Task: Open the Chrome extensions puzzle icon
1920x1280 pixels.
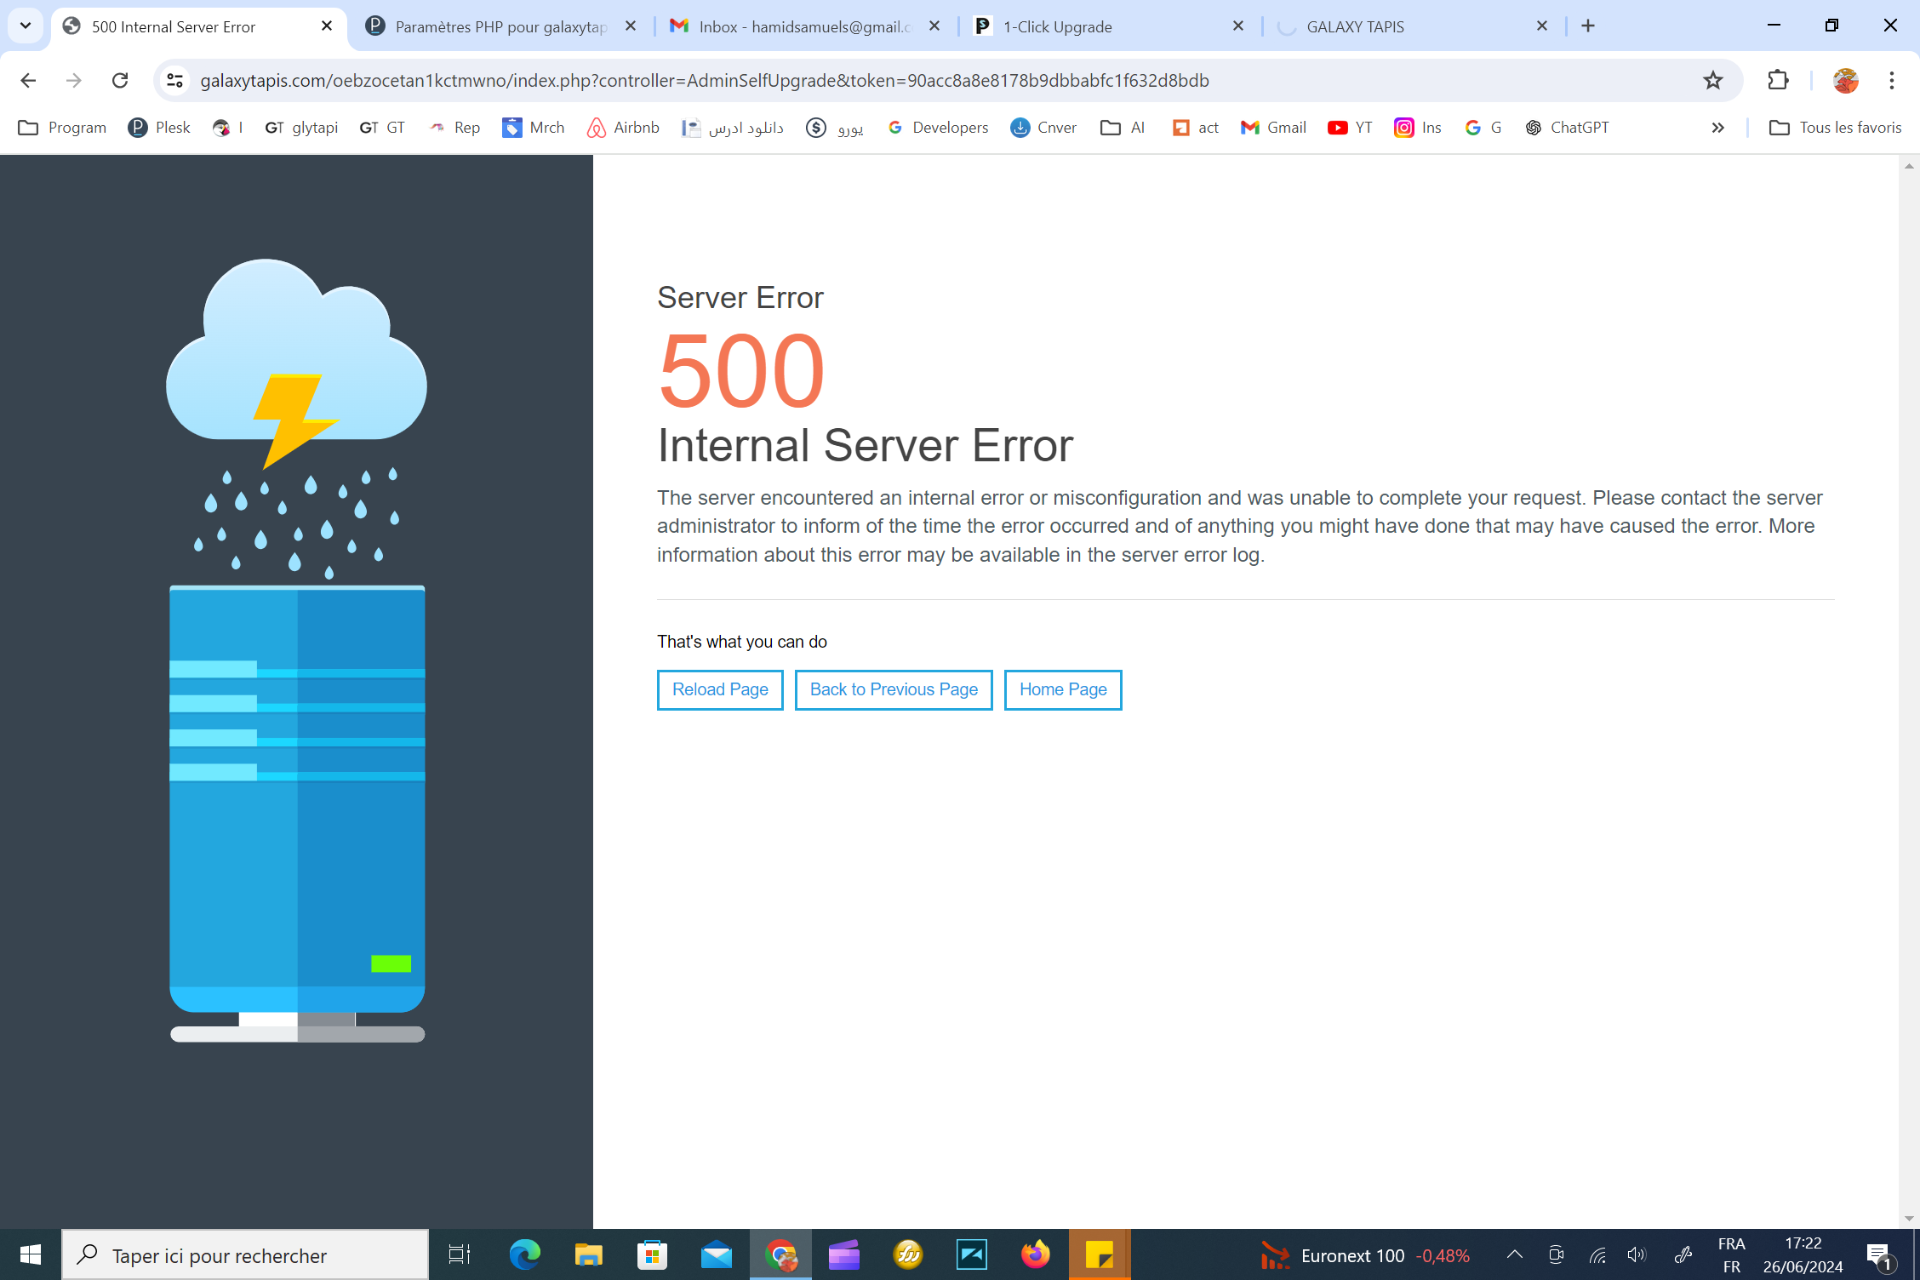Action: tap(1778, 80)
